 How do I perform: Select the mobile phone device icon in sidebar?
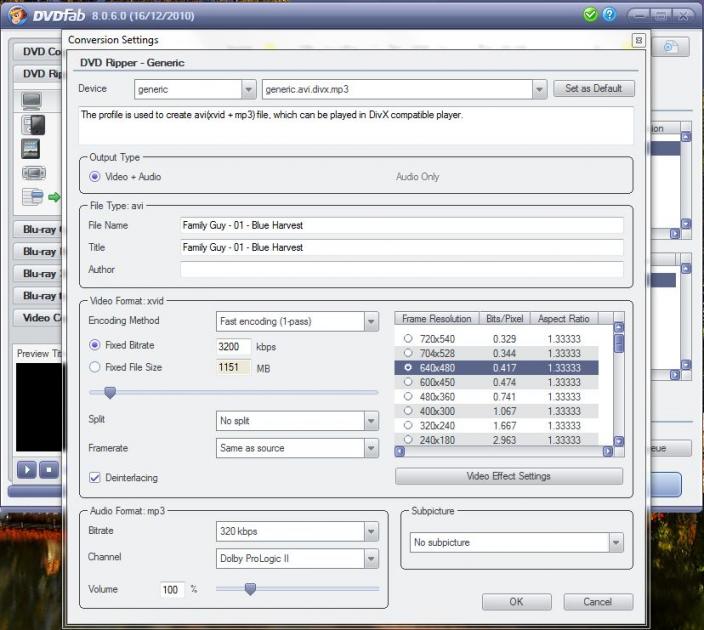pyautogui.click(x=33, y=125)
